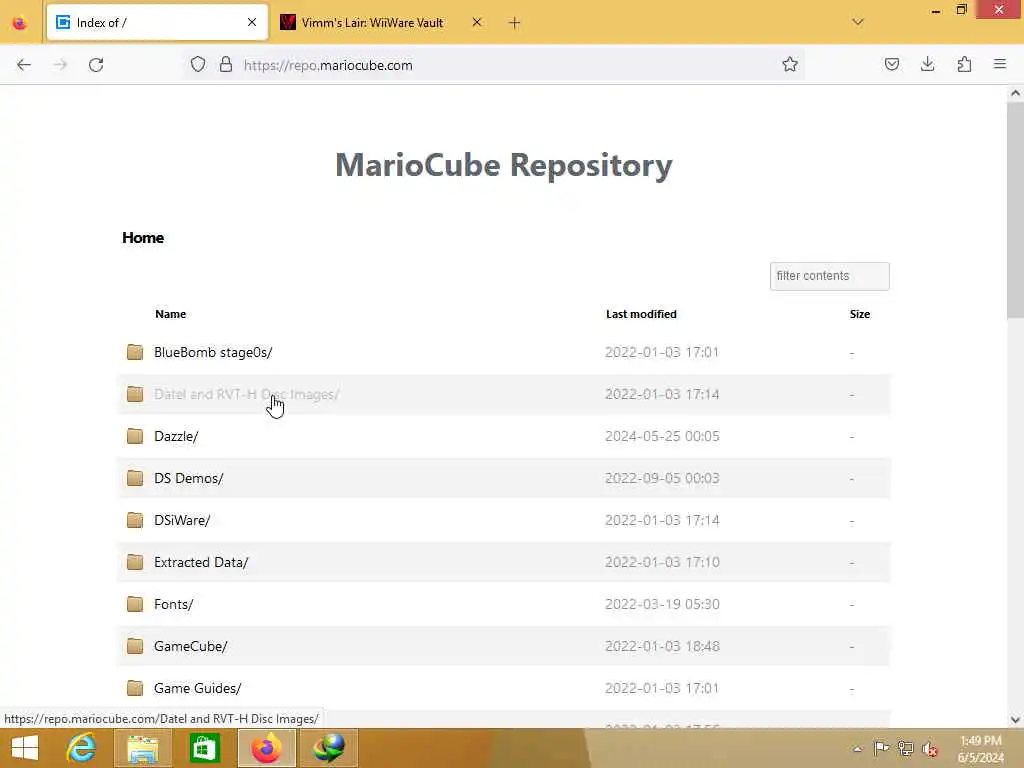Open a new tab with plus button
This screenshot has width=1024, height=768.
[x=514, y=23]
